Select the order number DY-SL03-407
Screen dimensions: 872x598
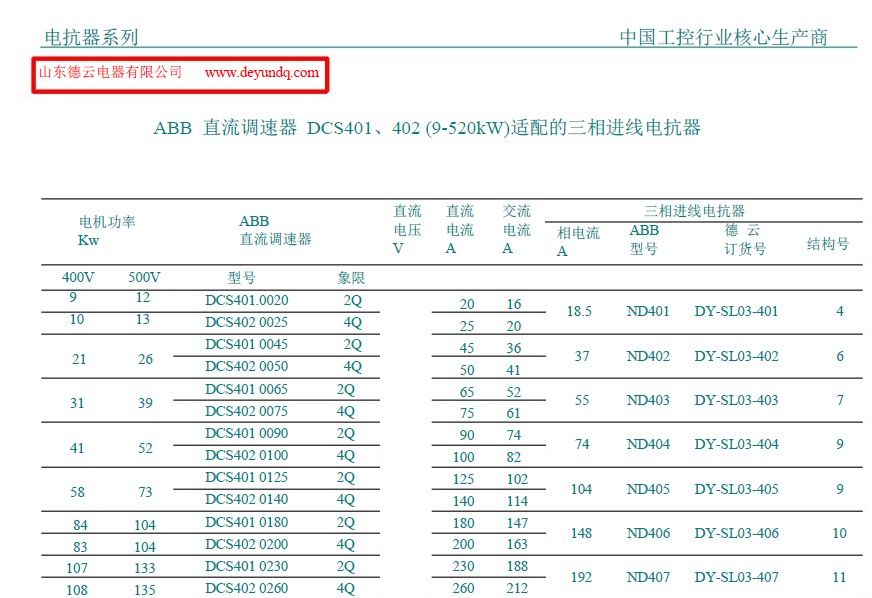pyautogui.click(x=736, y=577)
